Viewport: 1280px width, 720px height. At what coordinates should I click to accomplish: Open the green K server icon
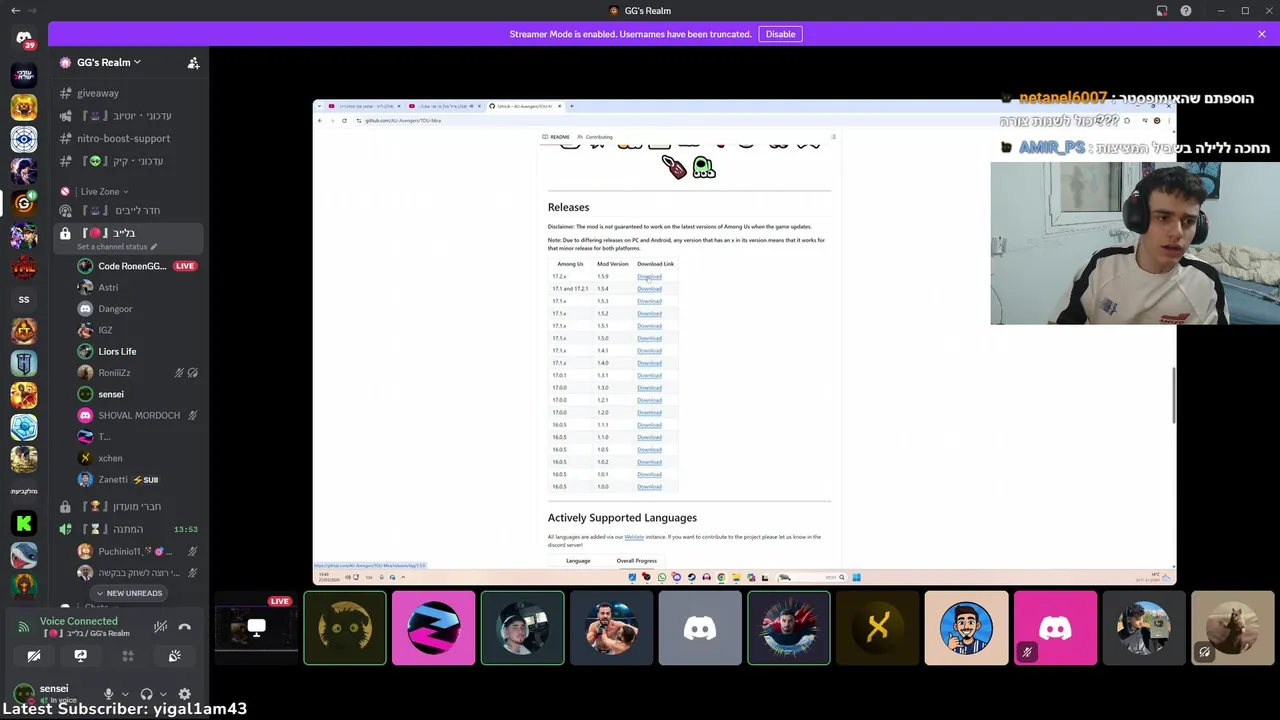pos(24,523)
